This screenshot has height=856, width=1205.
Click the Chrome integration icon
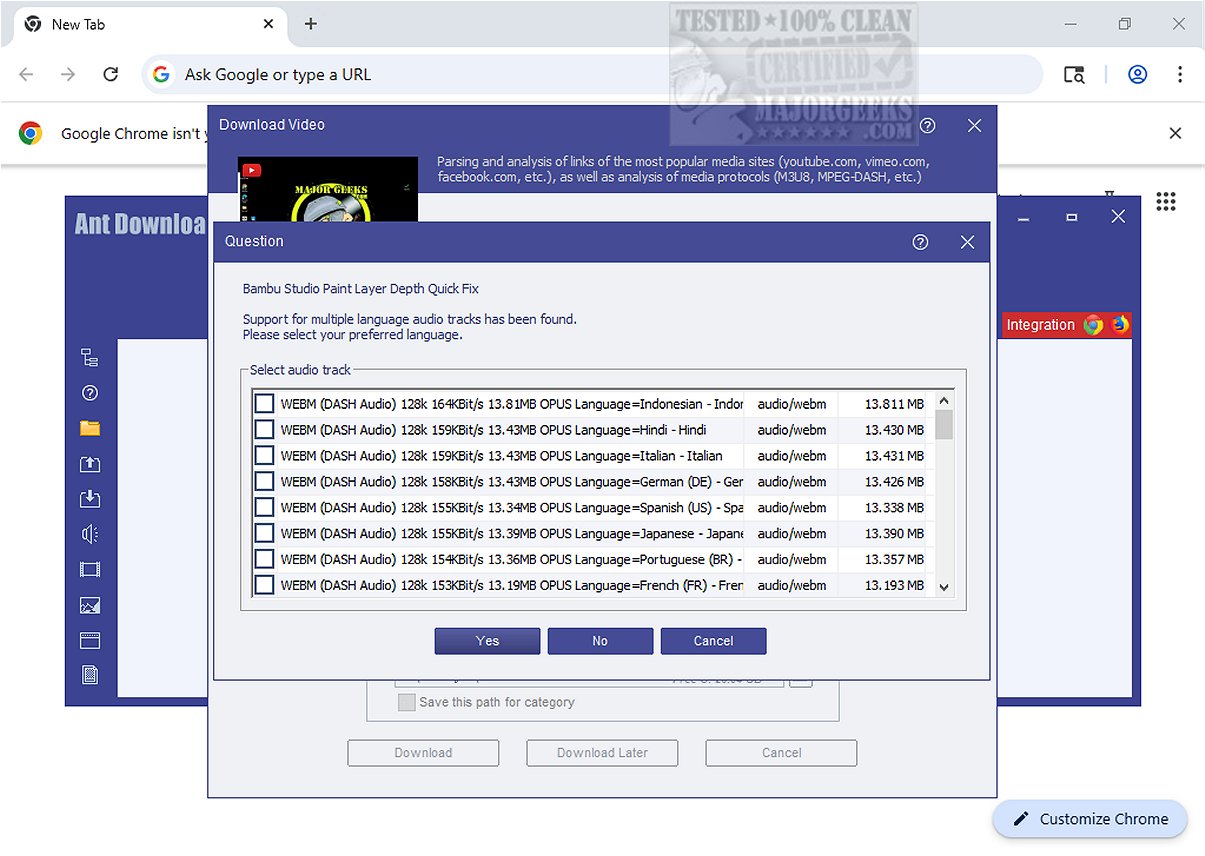tap(1093, 325)
